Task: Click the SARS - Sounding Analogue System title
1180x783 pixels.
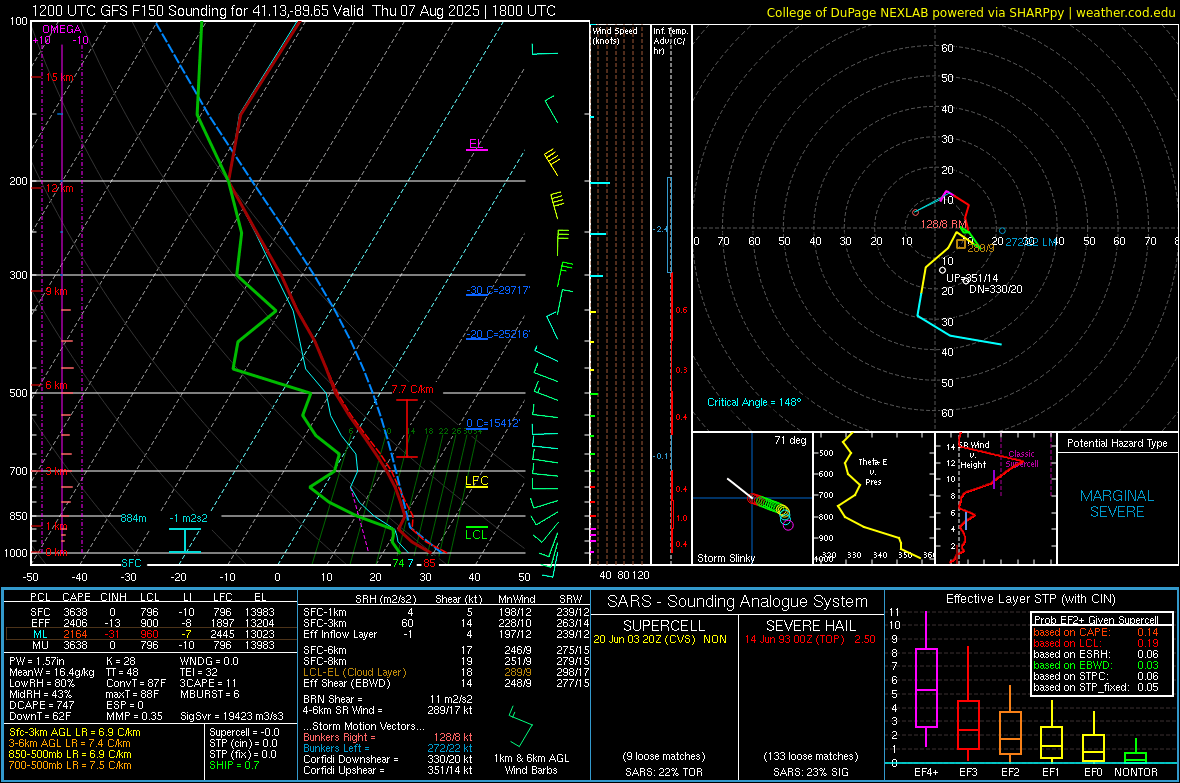Action: [737, 602]
